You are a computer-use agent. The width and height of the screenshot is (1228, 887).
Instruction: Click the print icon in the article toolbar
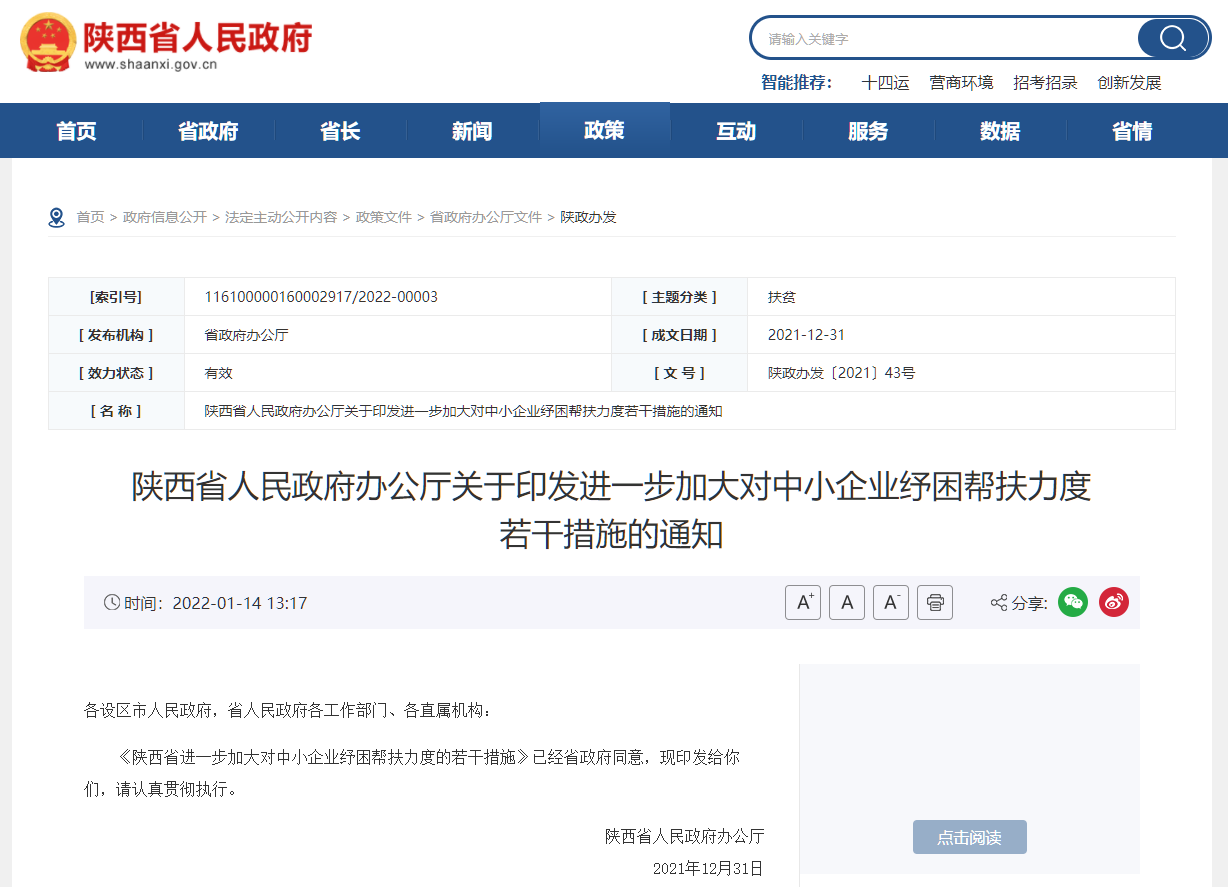935,602
